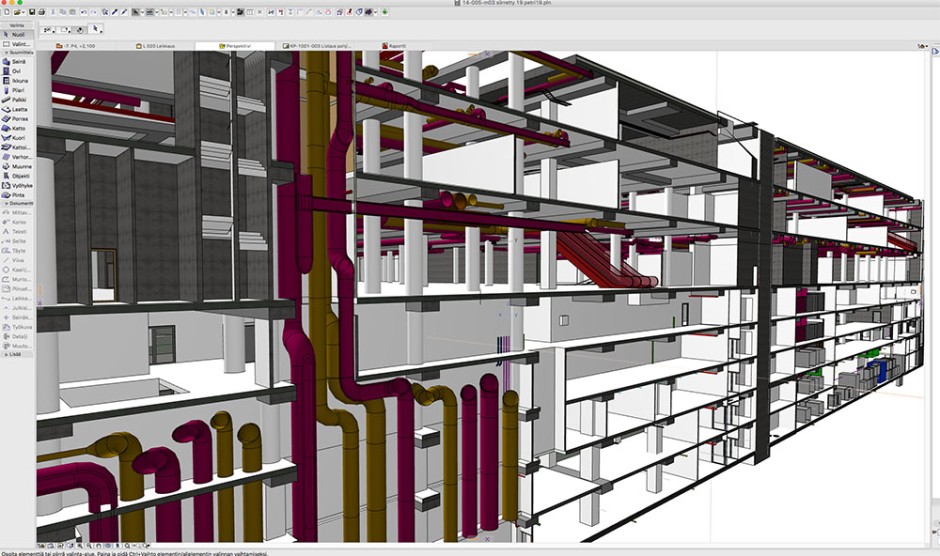Select the Valinta-alue marquee tool

[17, 44]
